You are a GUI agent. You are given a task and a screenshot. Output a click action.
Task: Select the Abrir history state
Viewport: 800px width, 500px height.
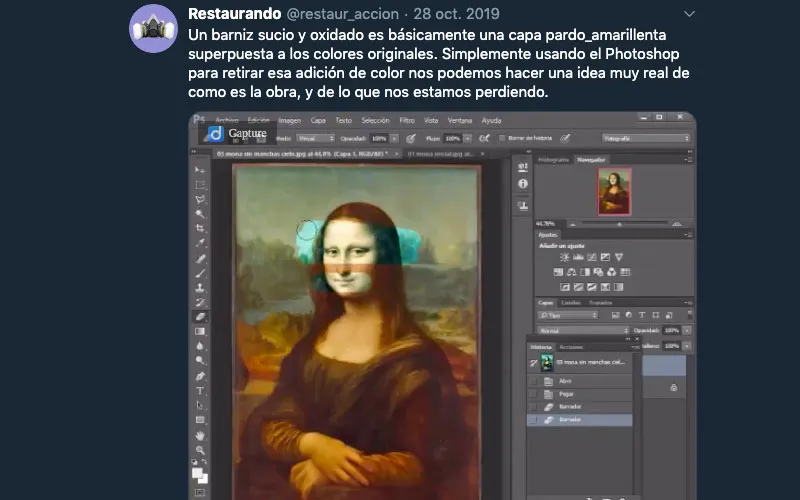tap(580, 381)
